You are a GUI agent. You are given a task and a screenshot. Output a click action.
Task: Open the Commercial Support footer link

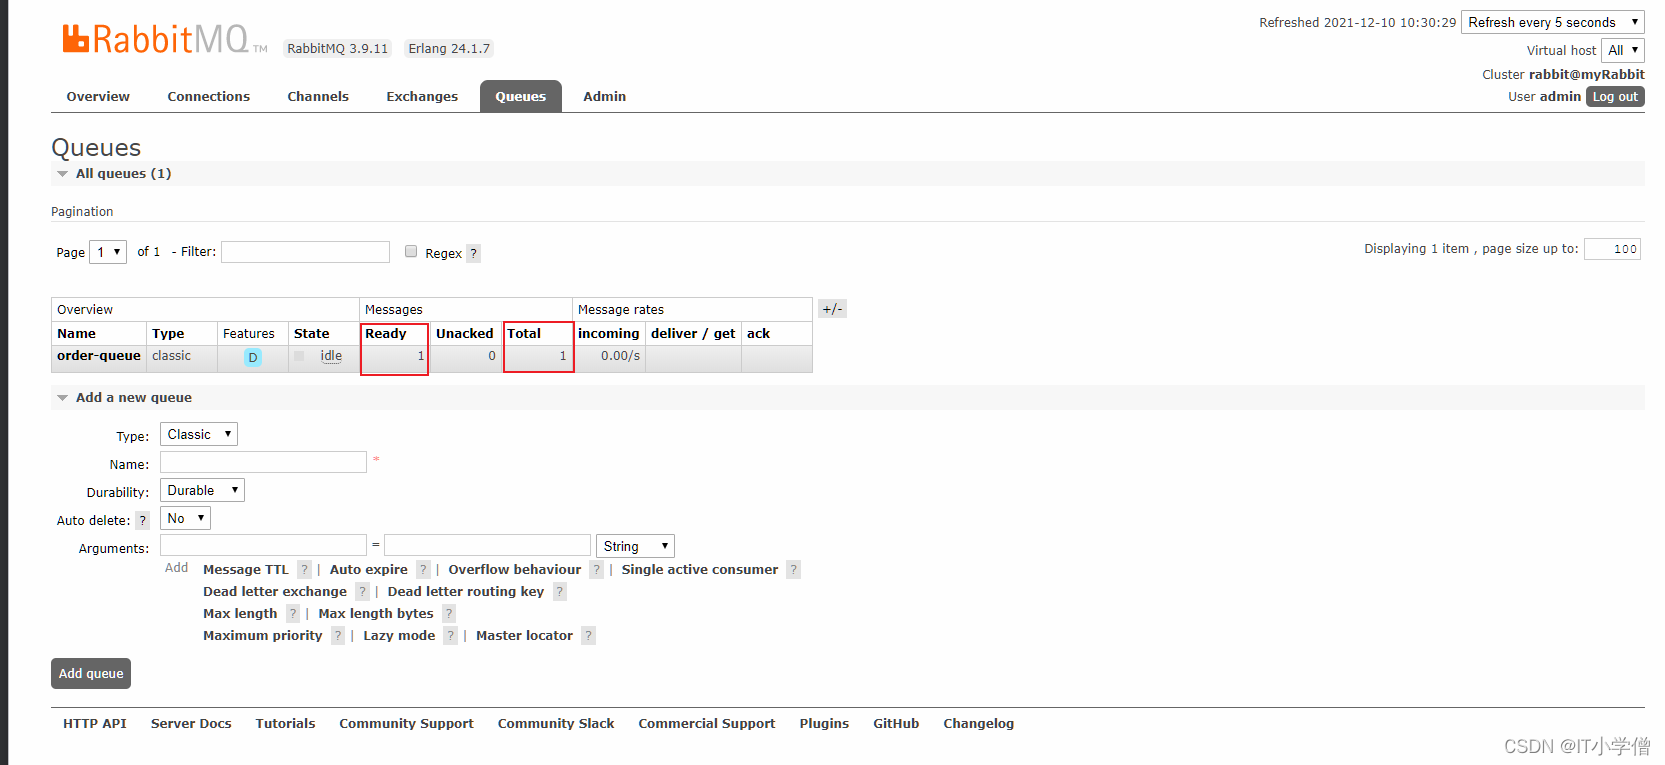pos(707,724)
